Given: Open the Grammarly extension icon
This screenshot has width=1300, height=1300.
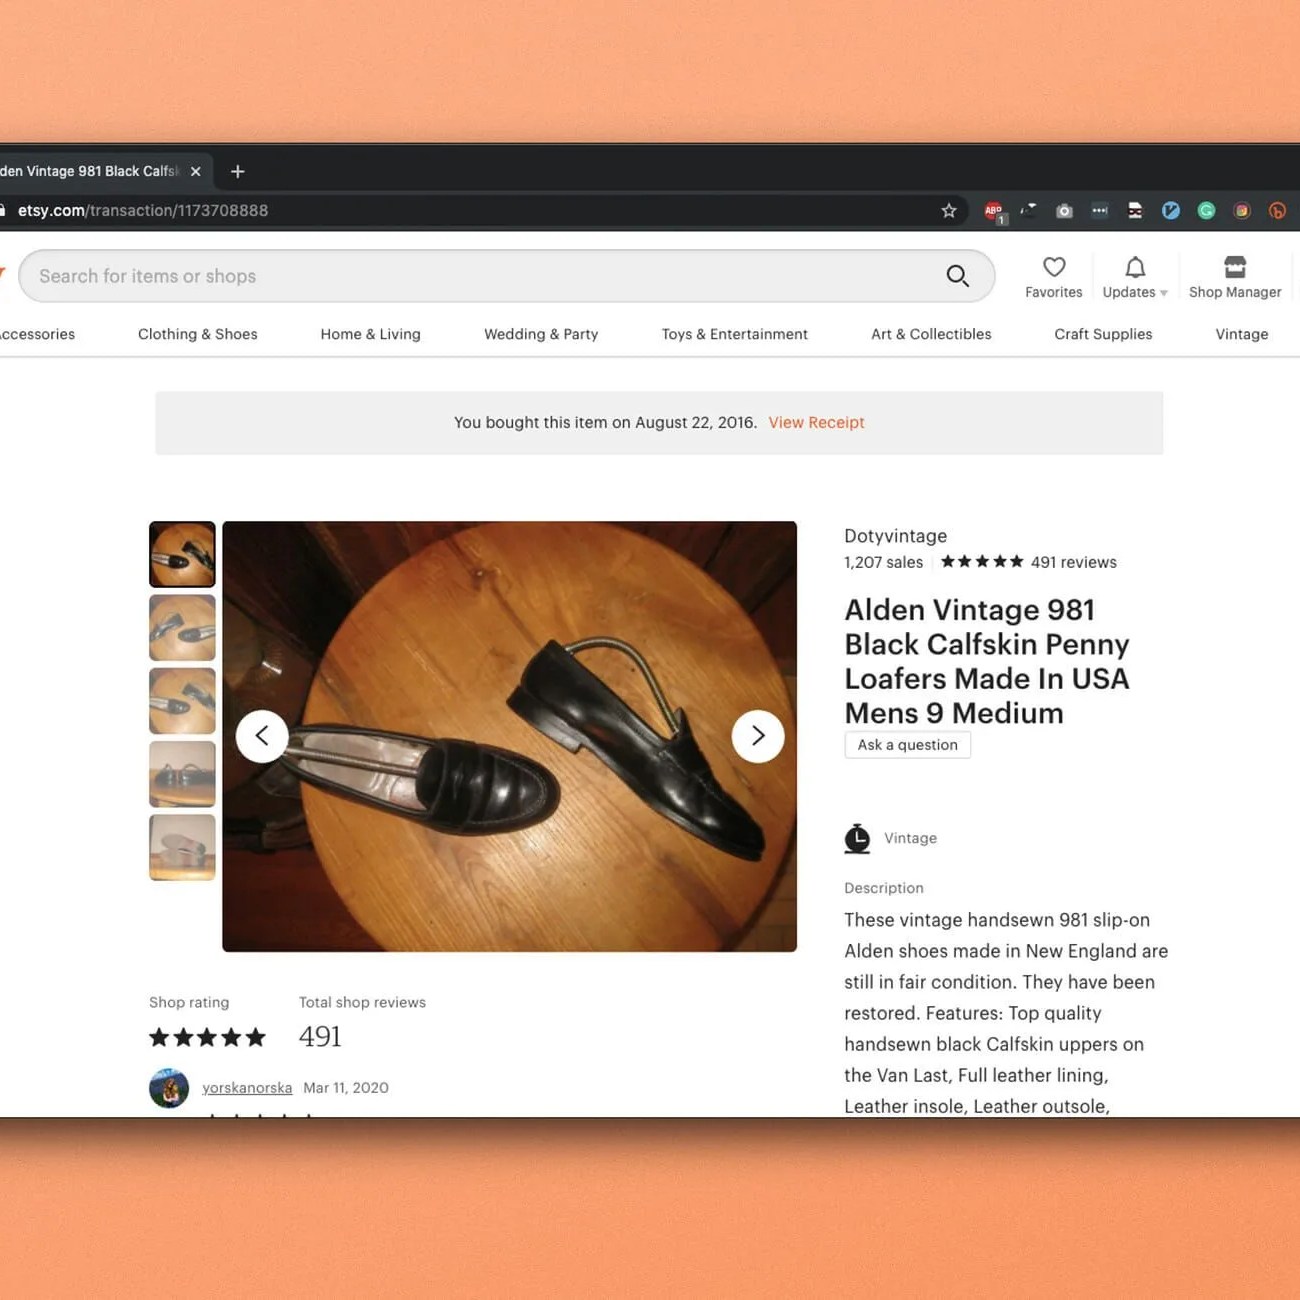Looking at the screenshot, I should 1206,211.
